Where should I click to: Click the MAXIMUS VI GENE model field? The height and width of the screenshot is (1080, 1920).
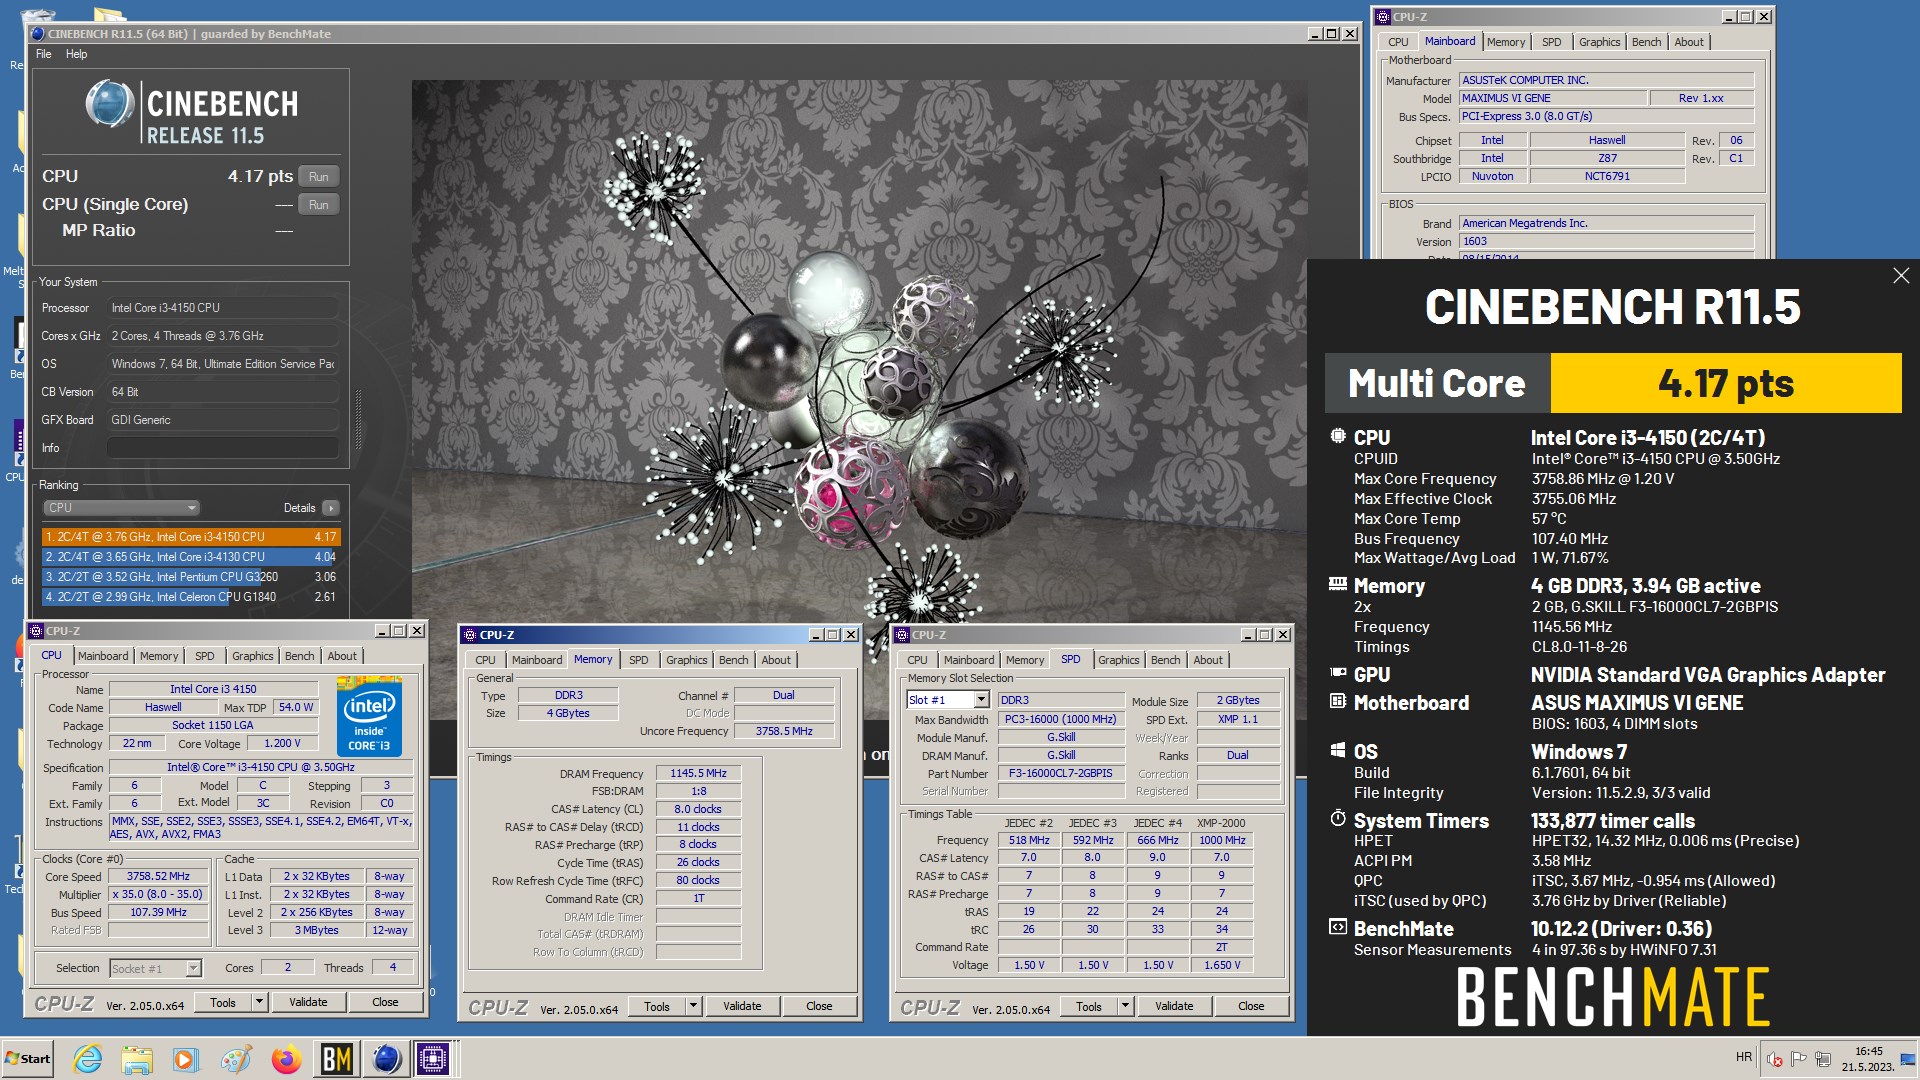(x=1553, y=98)
